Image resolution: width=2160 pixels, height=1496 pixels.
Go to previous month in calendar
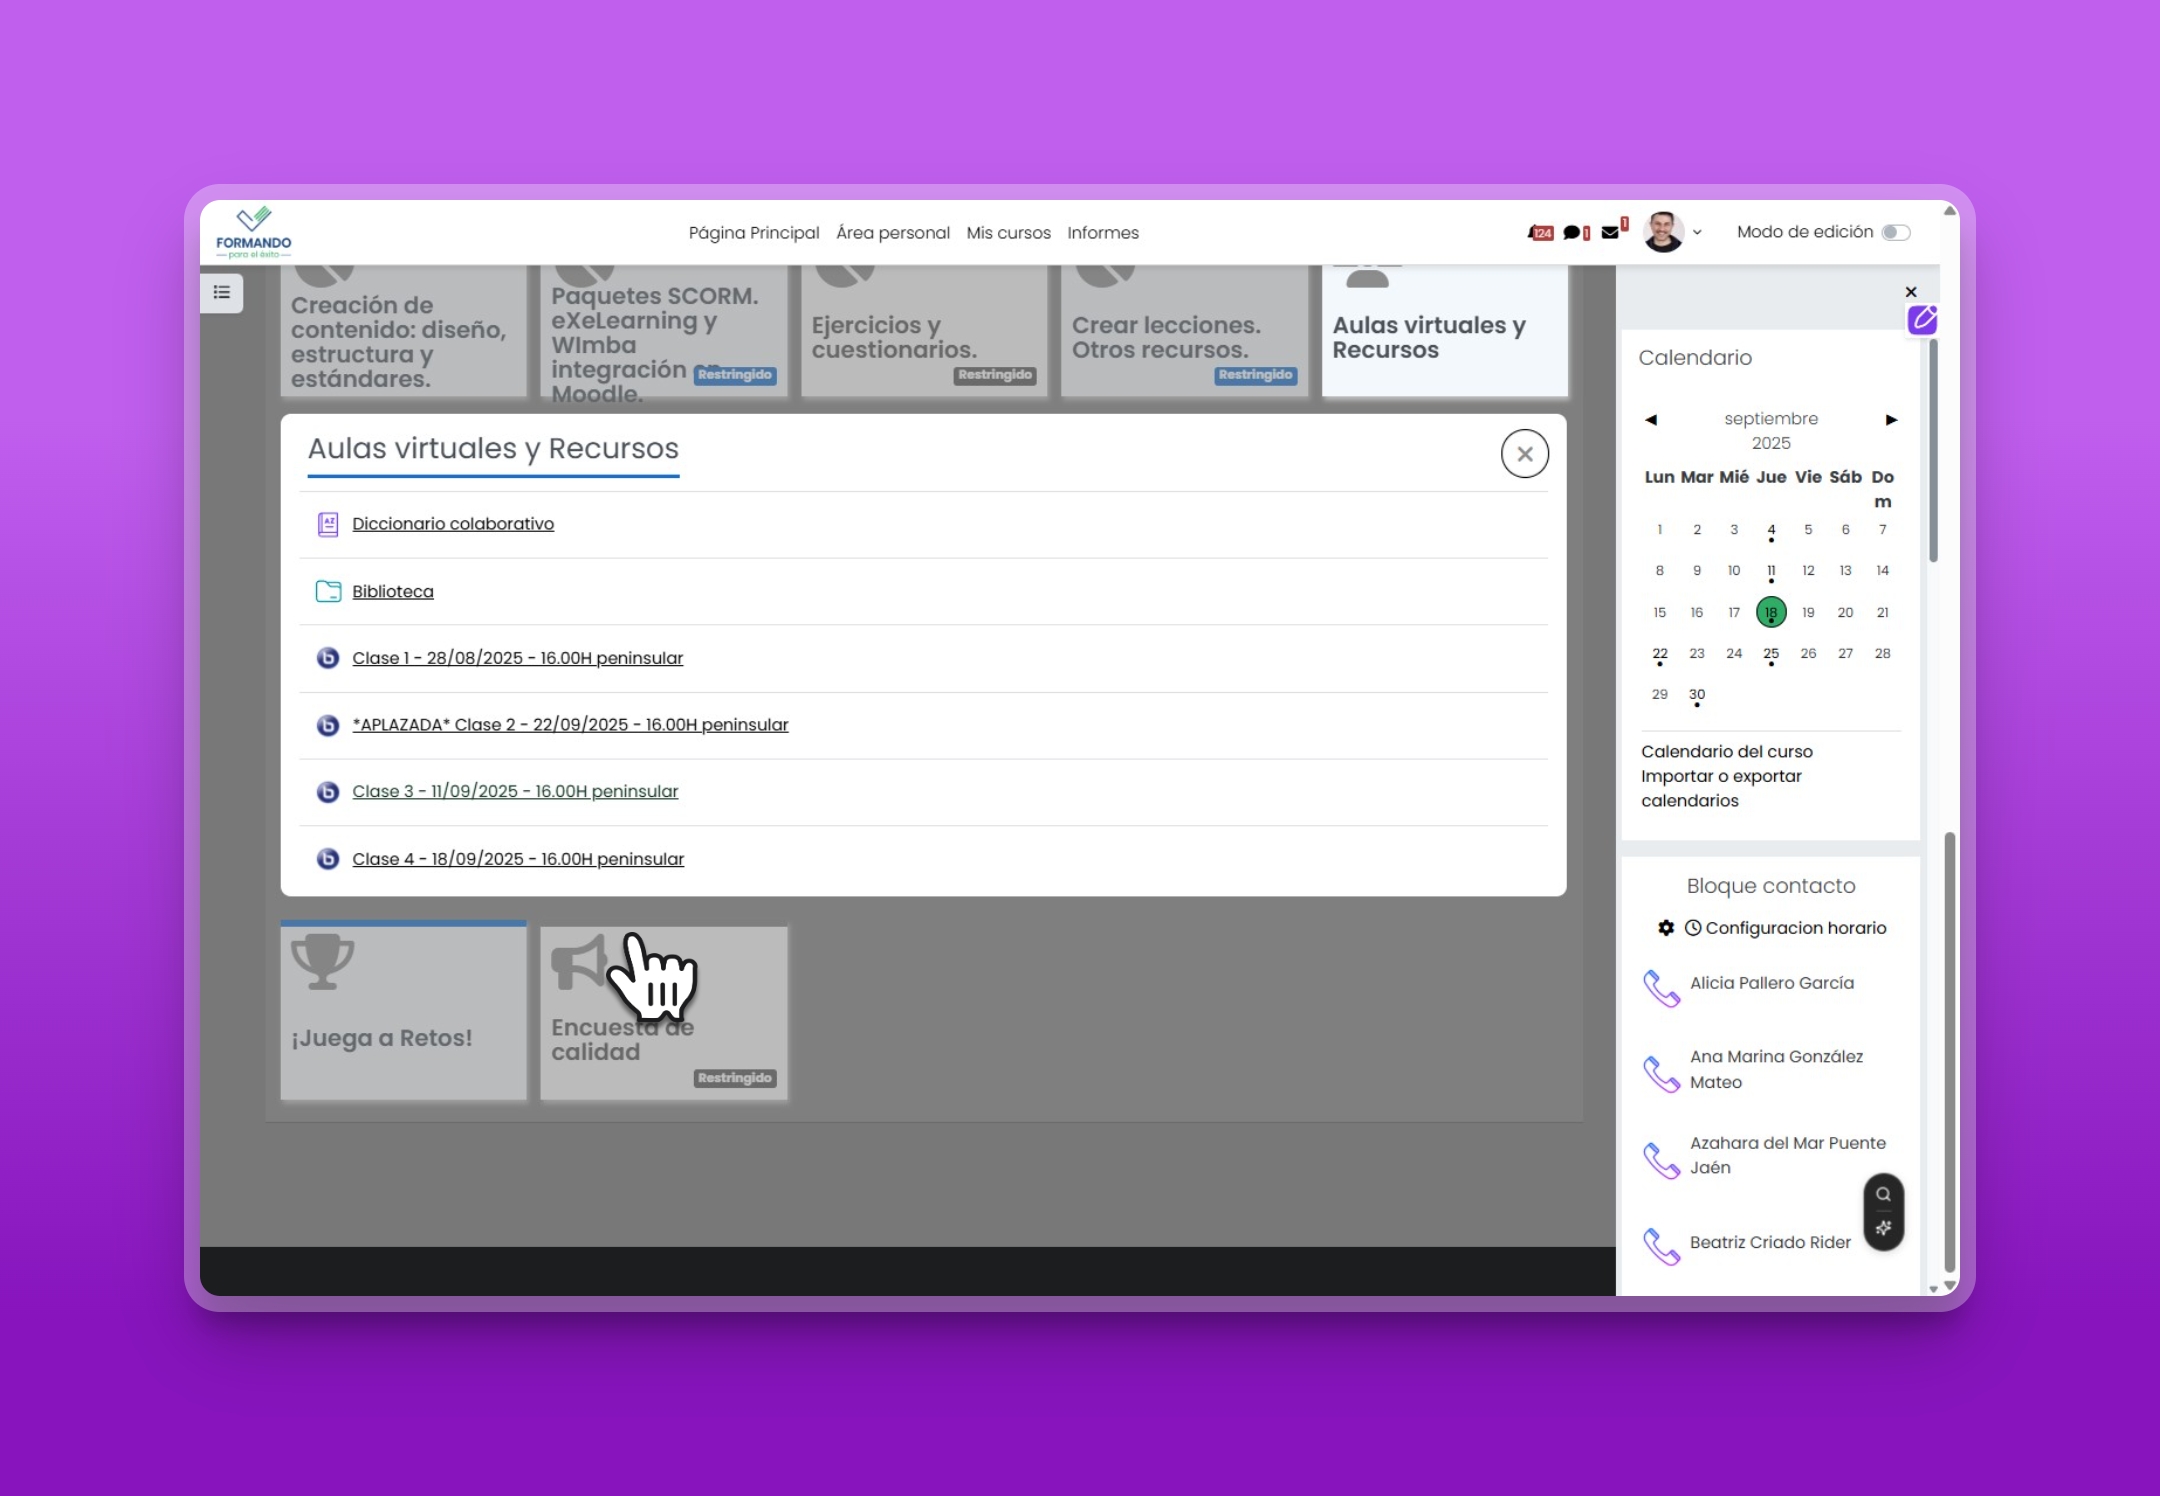click(1651, 420)
